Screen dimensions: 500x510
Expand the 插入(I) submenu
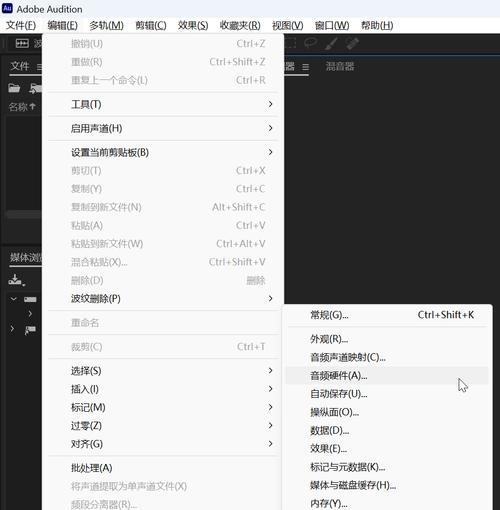point(163,389)
